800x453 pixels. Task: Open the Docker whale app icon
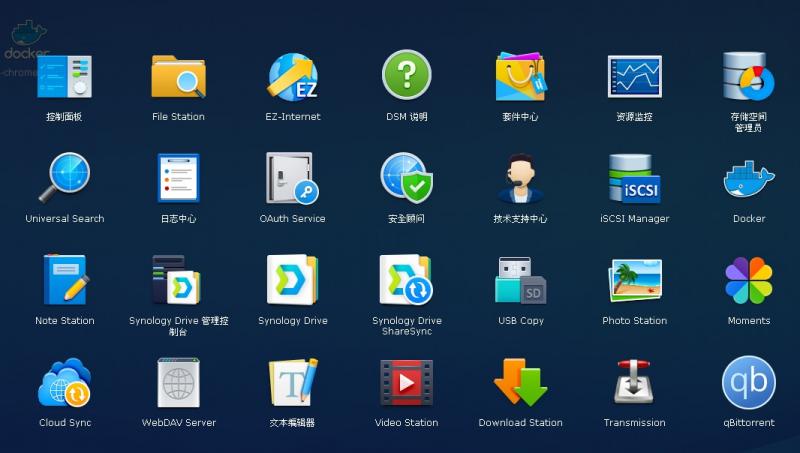tap(748, 179)
